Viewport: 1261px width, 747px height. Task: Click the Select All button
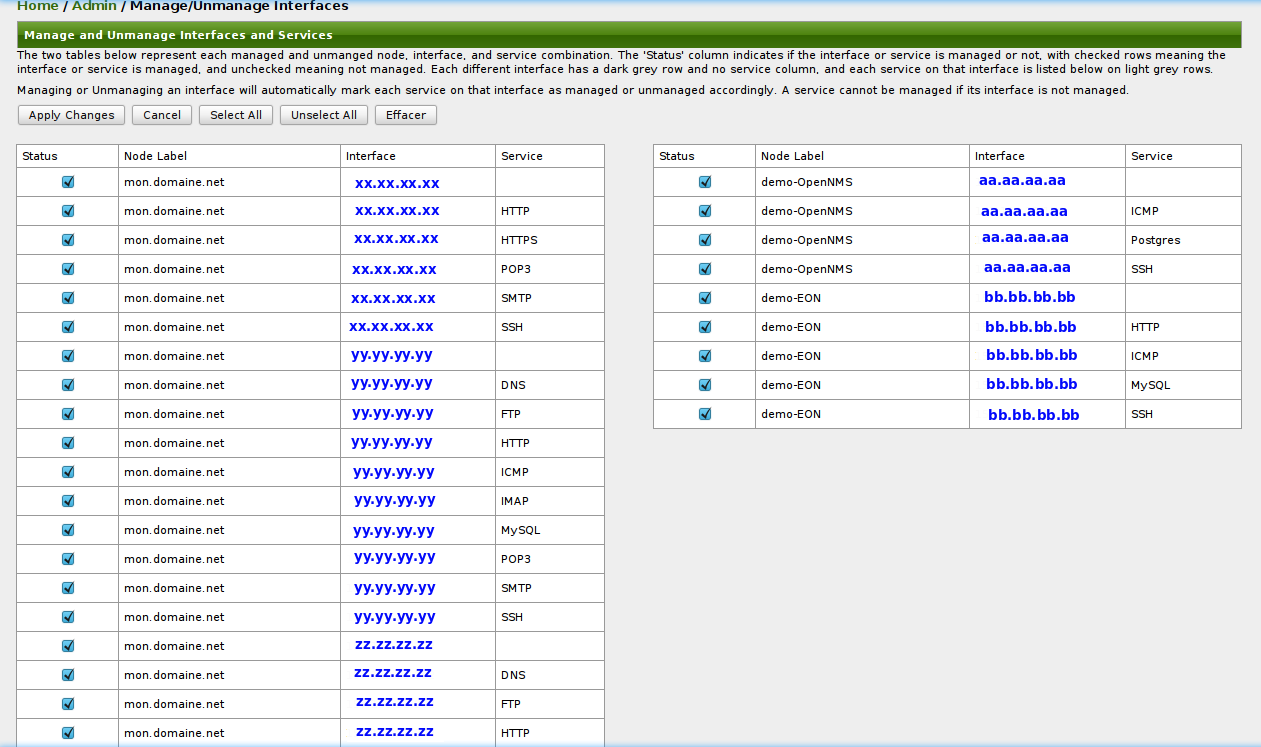236,115
